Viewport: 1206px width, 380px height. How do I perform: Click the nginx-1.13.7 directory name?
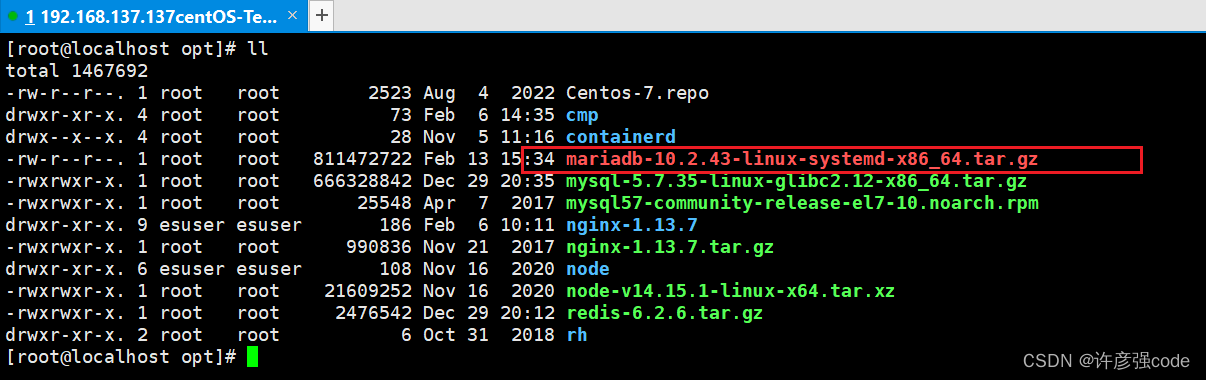[x=632, y=225]
